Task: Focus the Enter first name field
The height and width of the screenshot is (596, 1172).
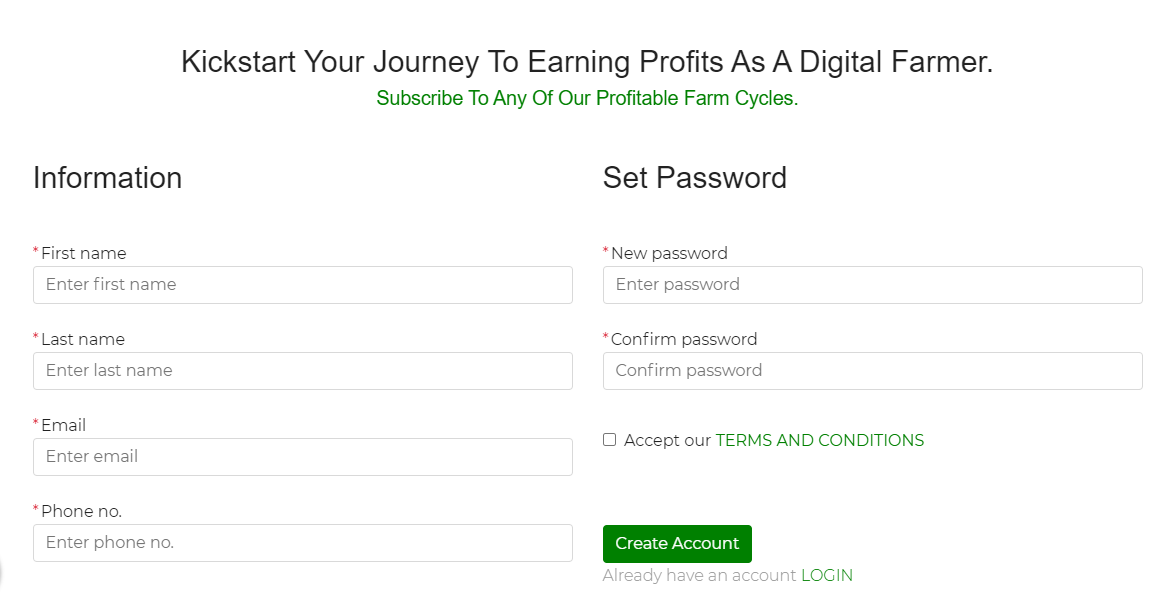Action: [x=303, y=285]
